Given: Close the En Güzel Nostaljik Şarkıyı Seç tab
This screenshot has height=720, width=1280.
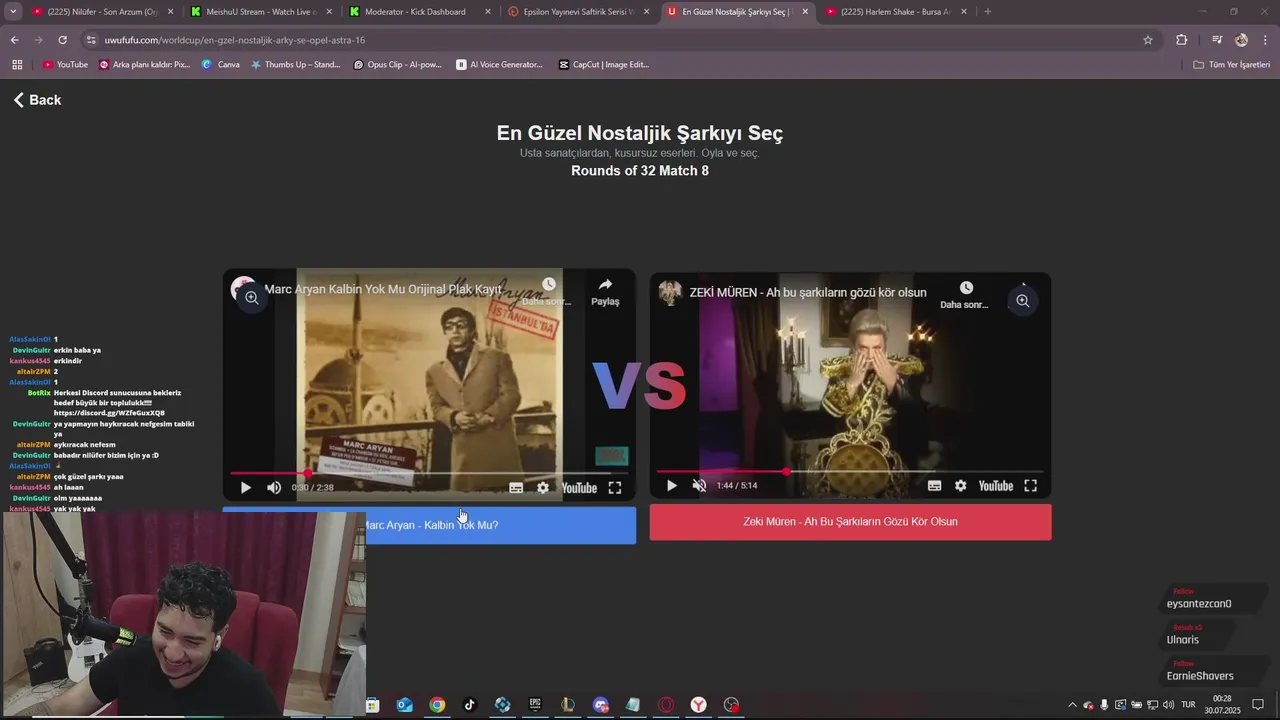Looking at the screenshot, I should (805, 12).
